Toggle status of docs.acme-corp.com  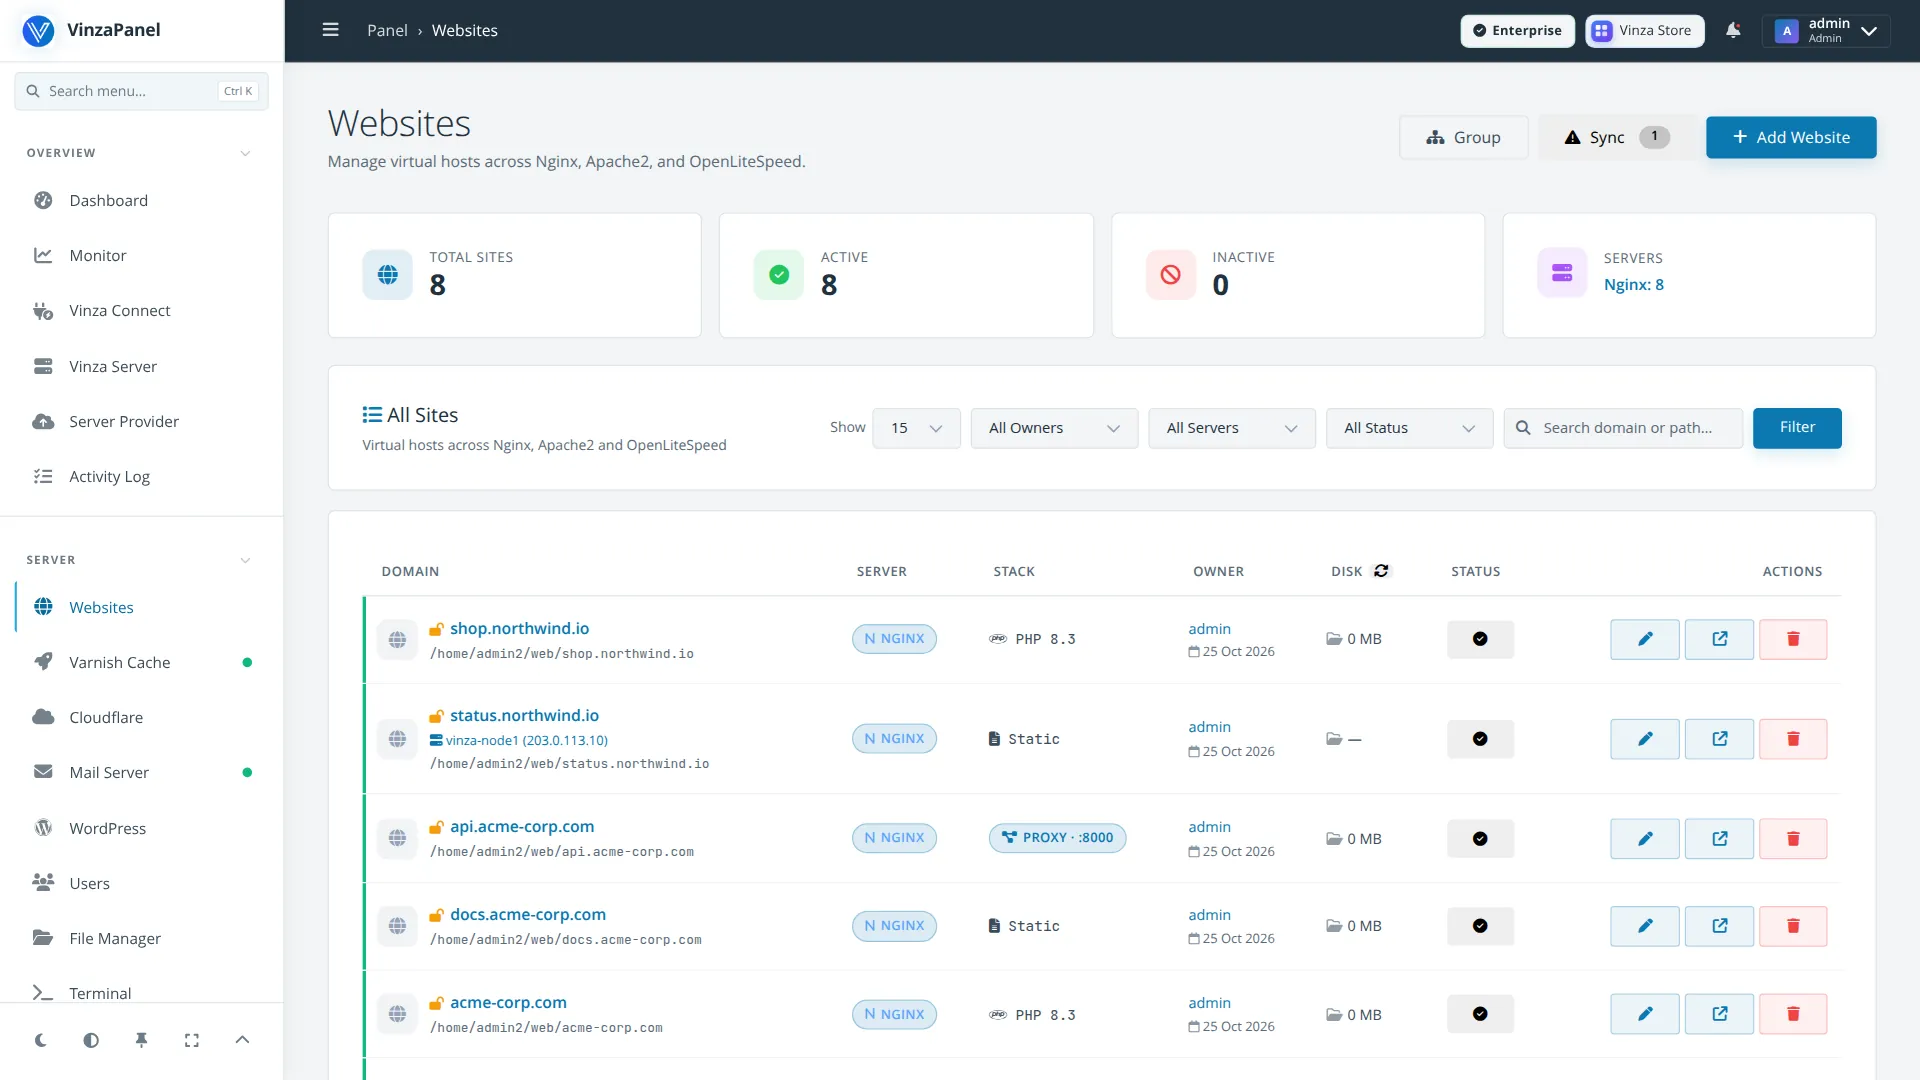(1480, 926)
